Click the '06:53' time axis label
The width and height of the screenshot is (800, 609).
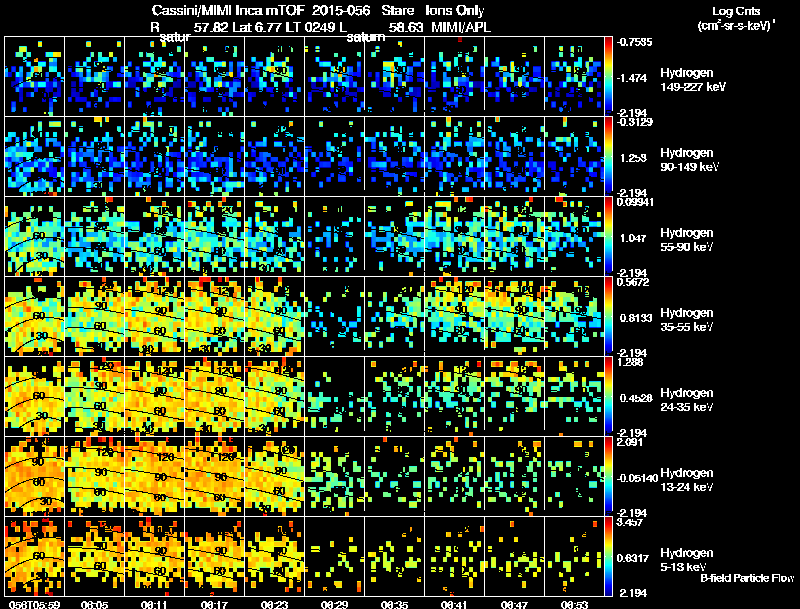574,605
